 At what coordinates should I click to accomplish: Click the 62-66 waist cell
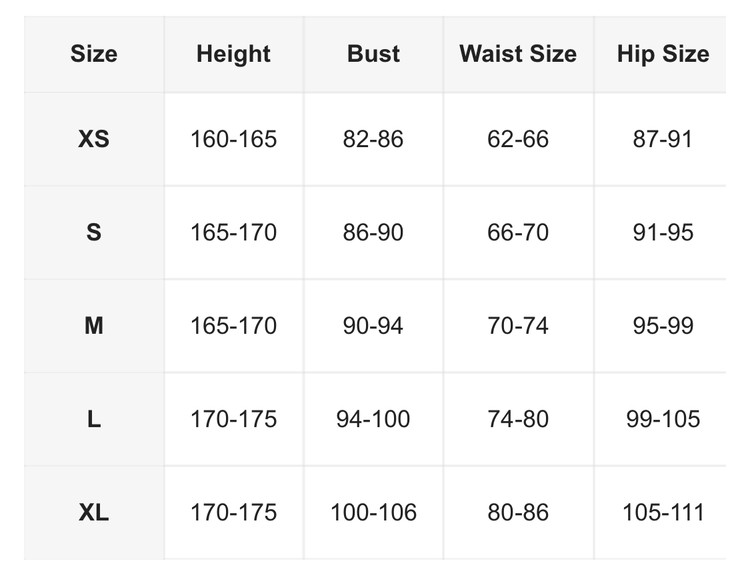tap(518, 139)
